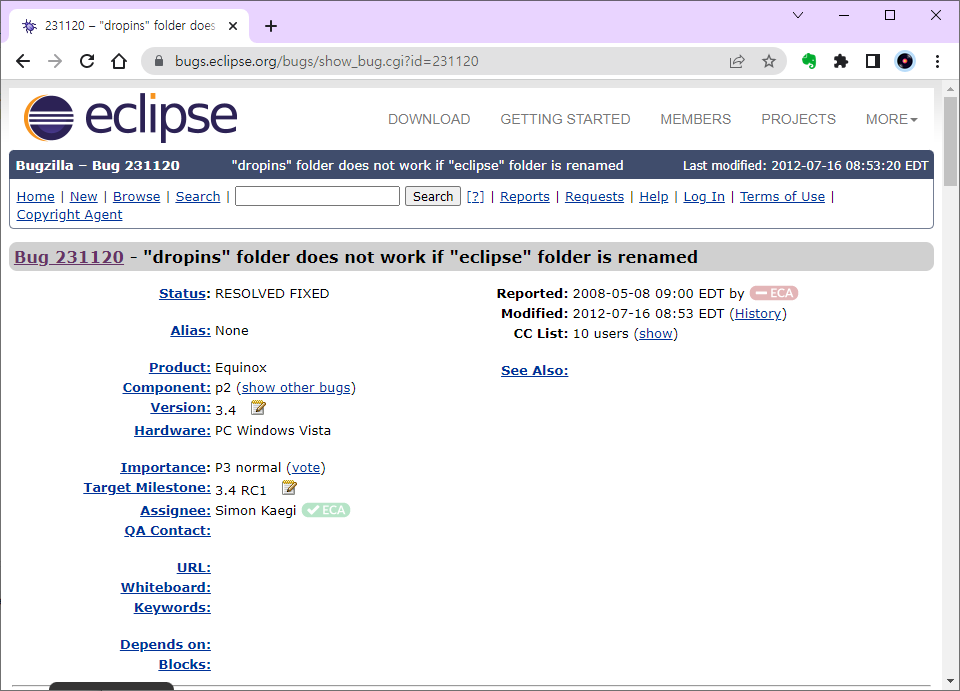
Task: Click the See Also label link
Action: 534,370
